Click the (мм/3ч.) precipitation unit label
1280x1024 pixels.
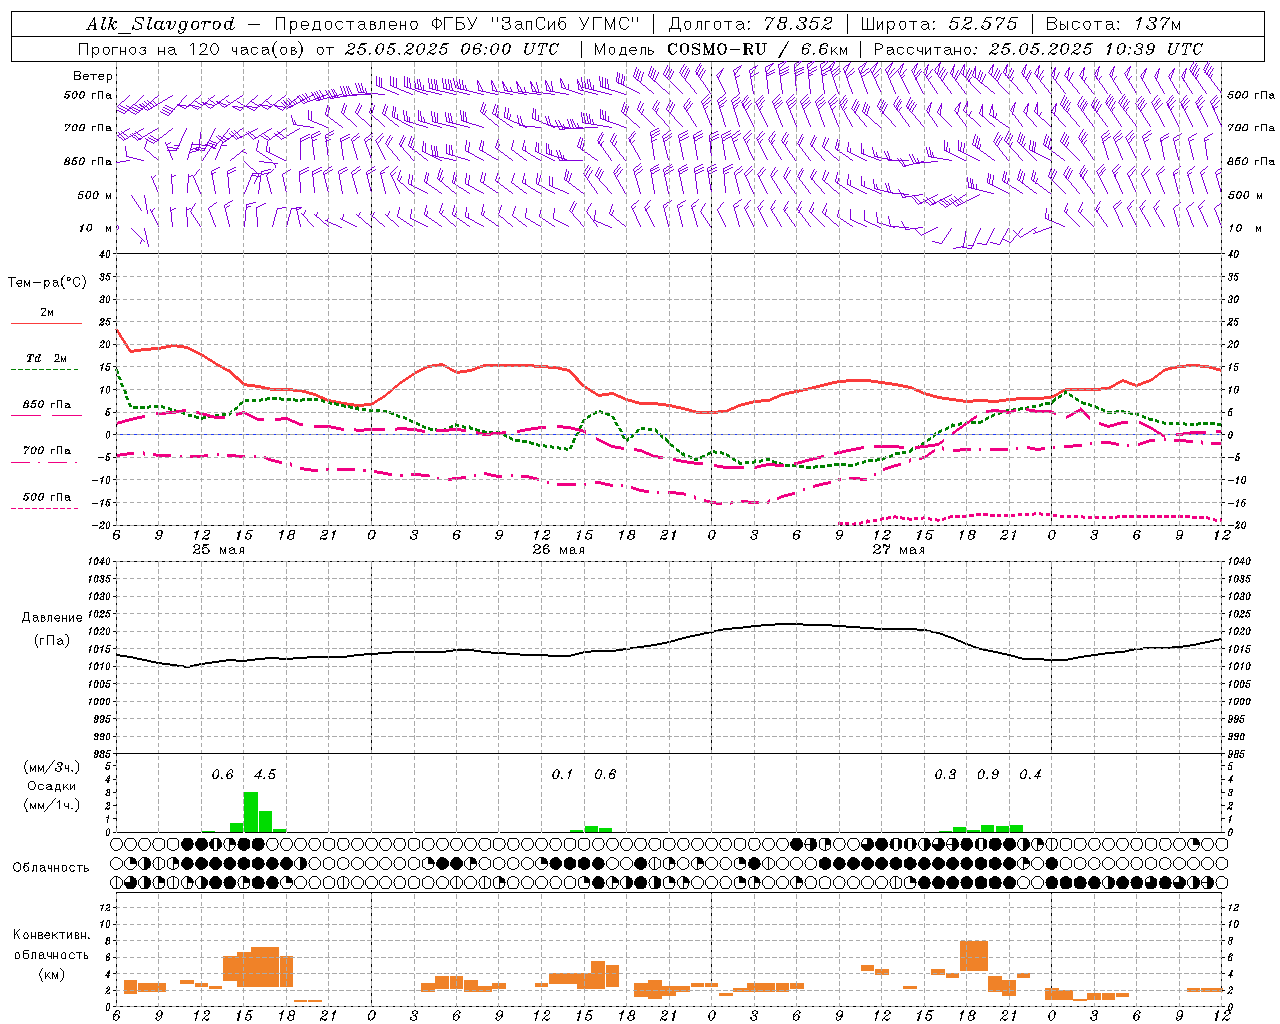50,767
